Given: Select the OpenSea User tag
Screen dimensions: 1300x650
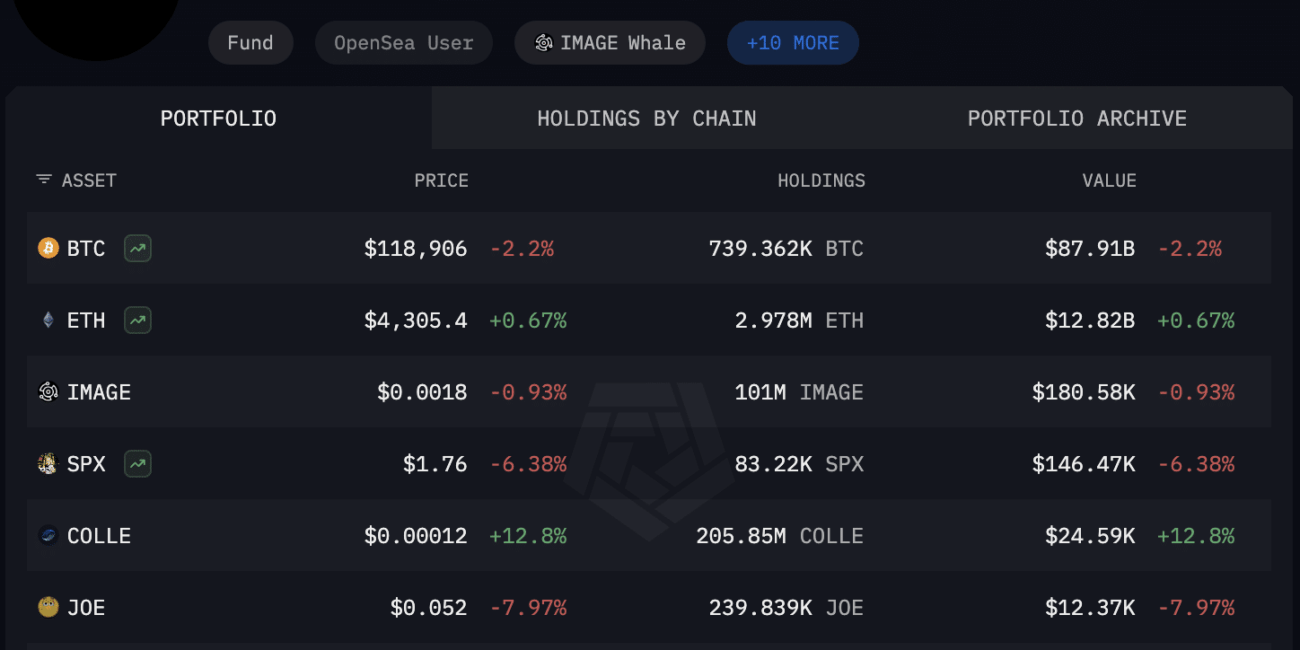Looking at the screenshot, I should [x=404, y=43].
